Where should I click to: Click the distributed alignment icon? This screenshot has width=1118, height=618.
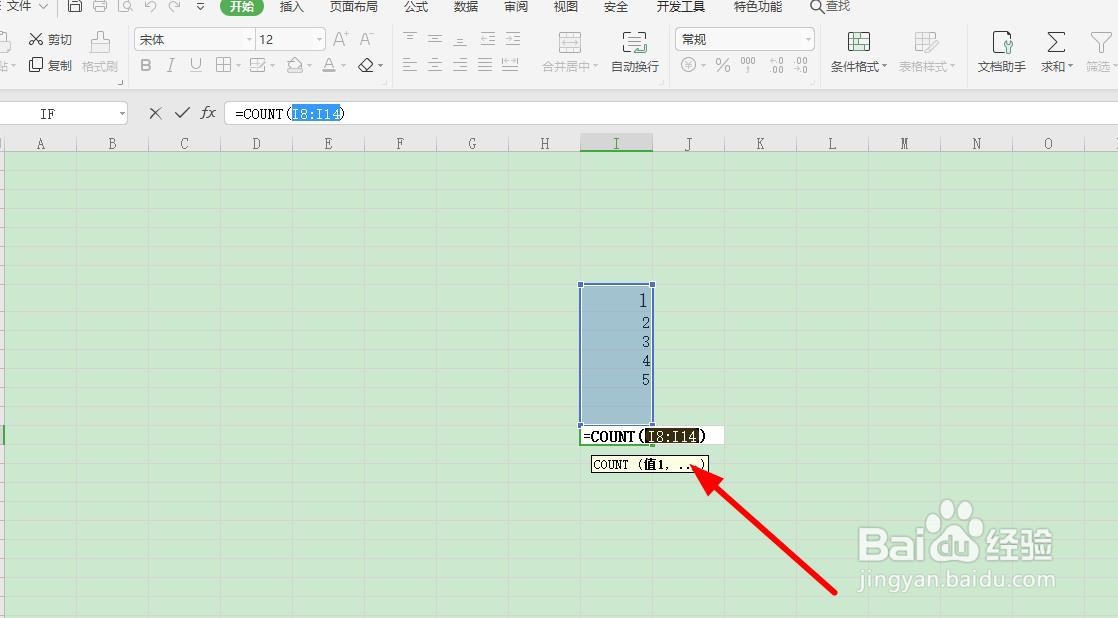click(x=510, y=65)
